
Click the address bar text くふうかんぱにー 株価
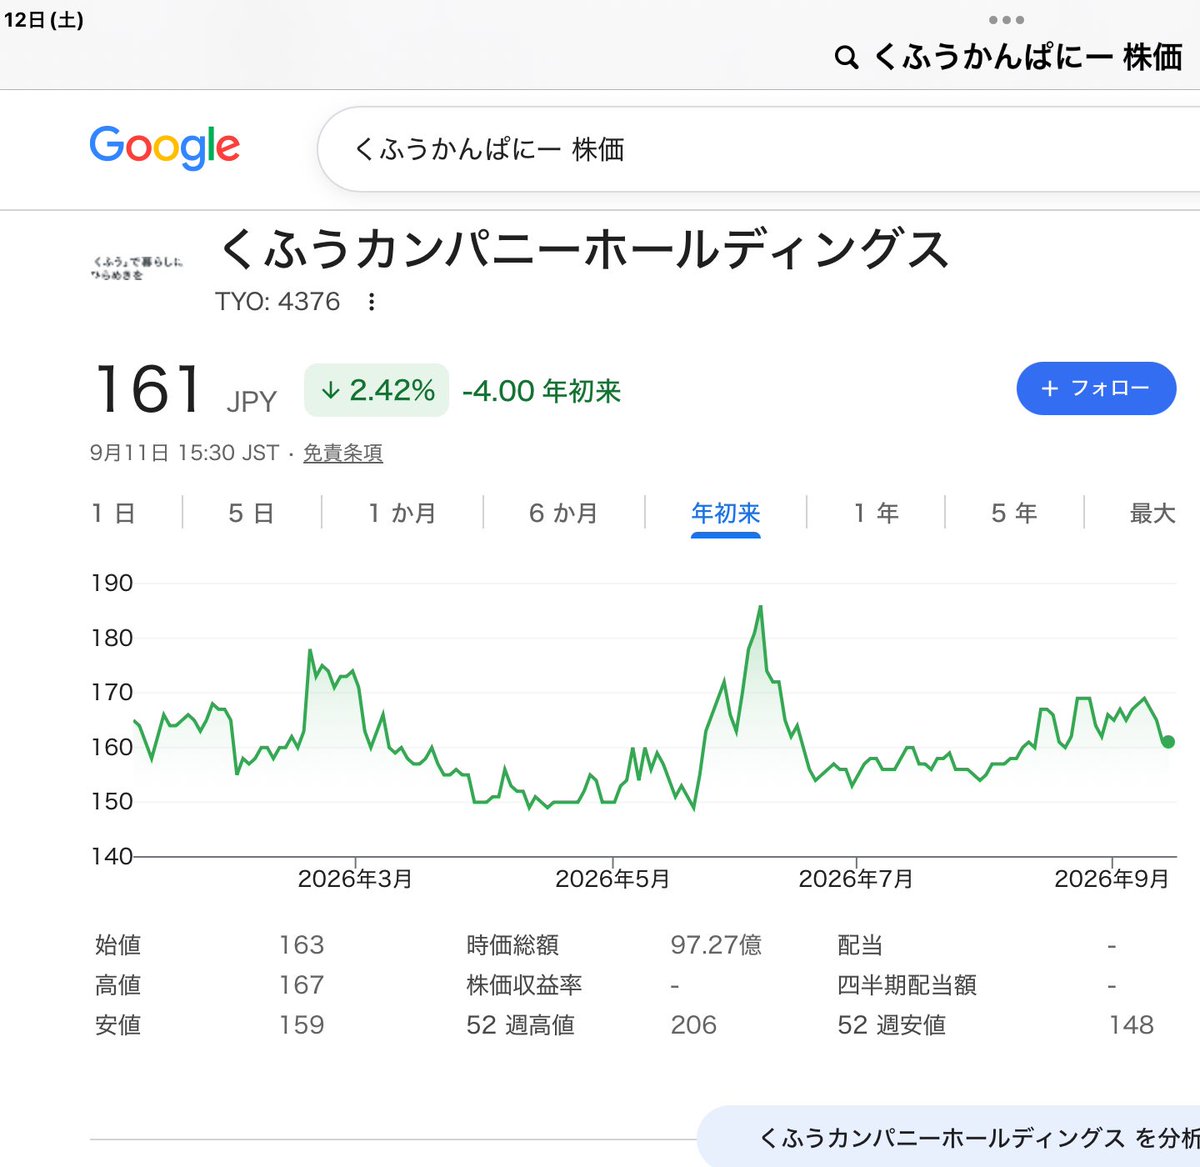1028,57
